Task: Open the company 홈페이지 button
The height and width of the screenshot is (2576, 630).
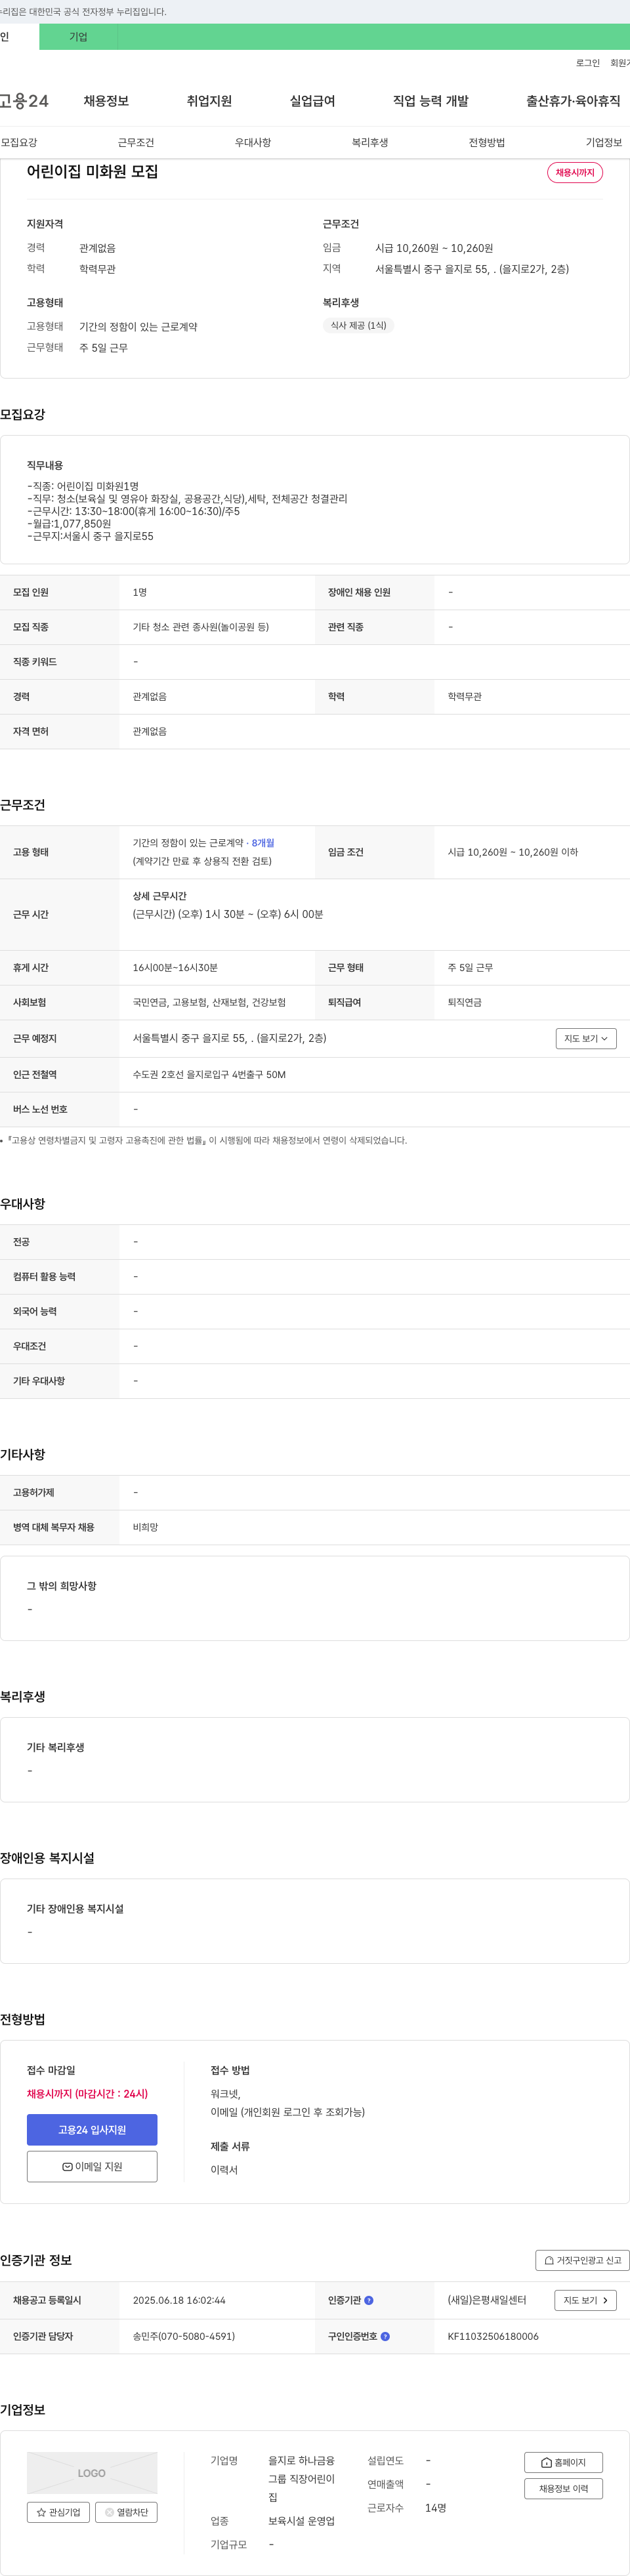Action: [x=563, y=2462]
